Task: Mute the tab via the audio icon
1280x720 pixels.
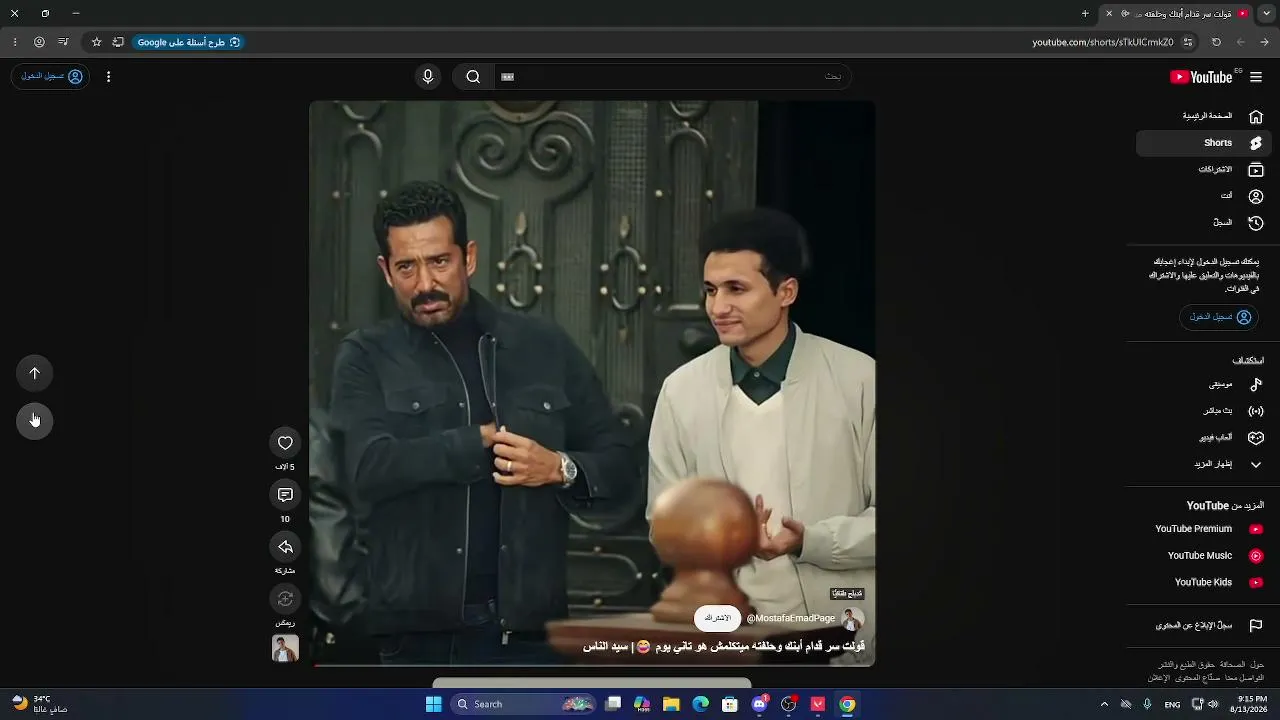Action: pyautogui.click(x=1126, y=14)
